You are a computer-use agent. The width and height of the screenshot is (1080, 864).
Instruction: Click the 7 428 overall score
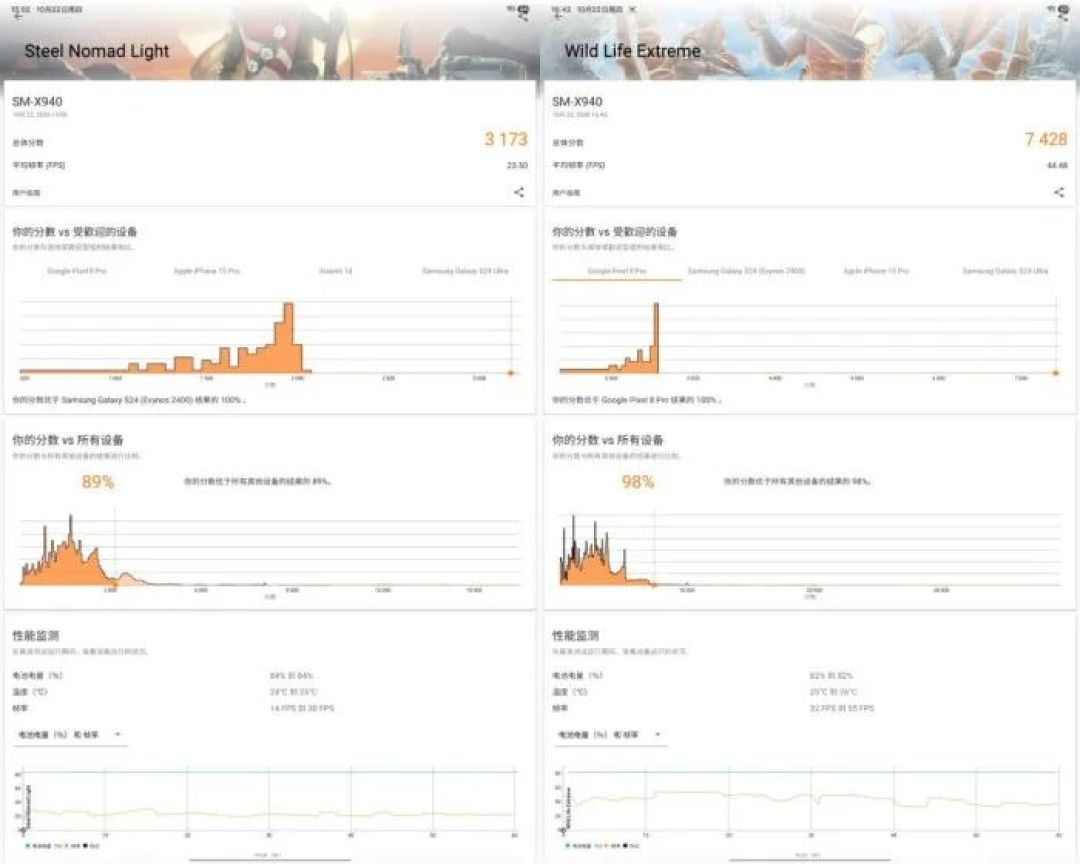(x=1046, y=139)
